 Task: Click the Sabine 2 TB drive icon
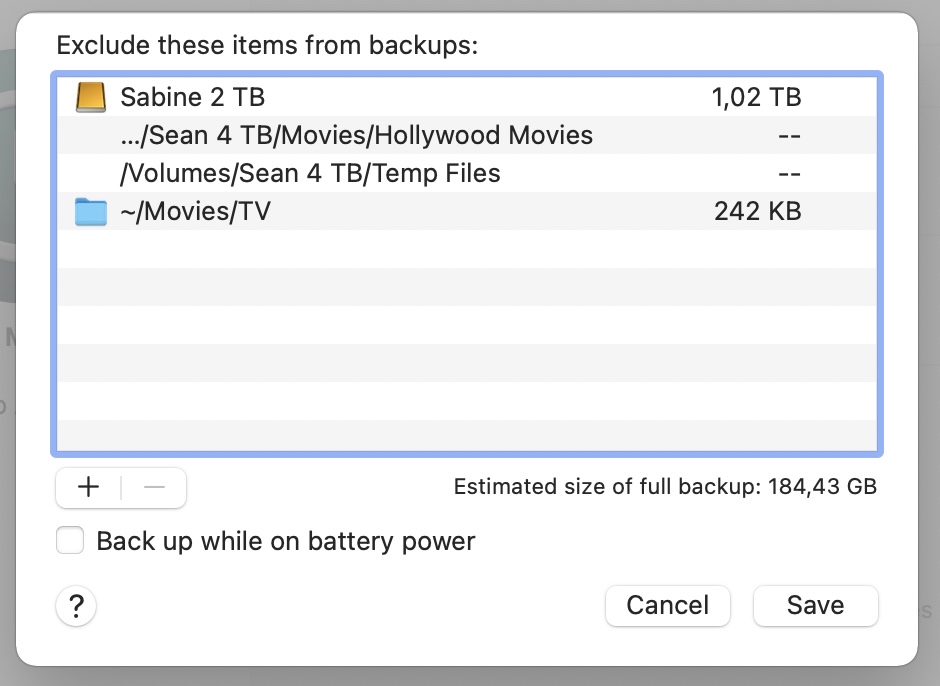tap(90, 97)
